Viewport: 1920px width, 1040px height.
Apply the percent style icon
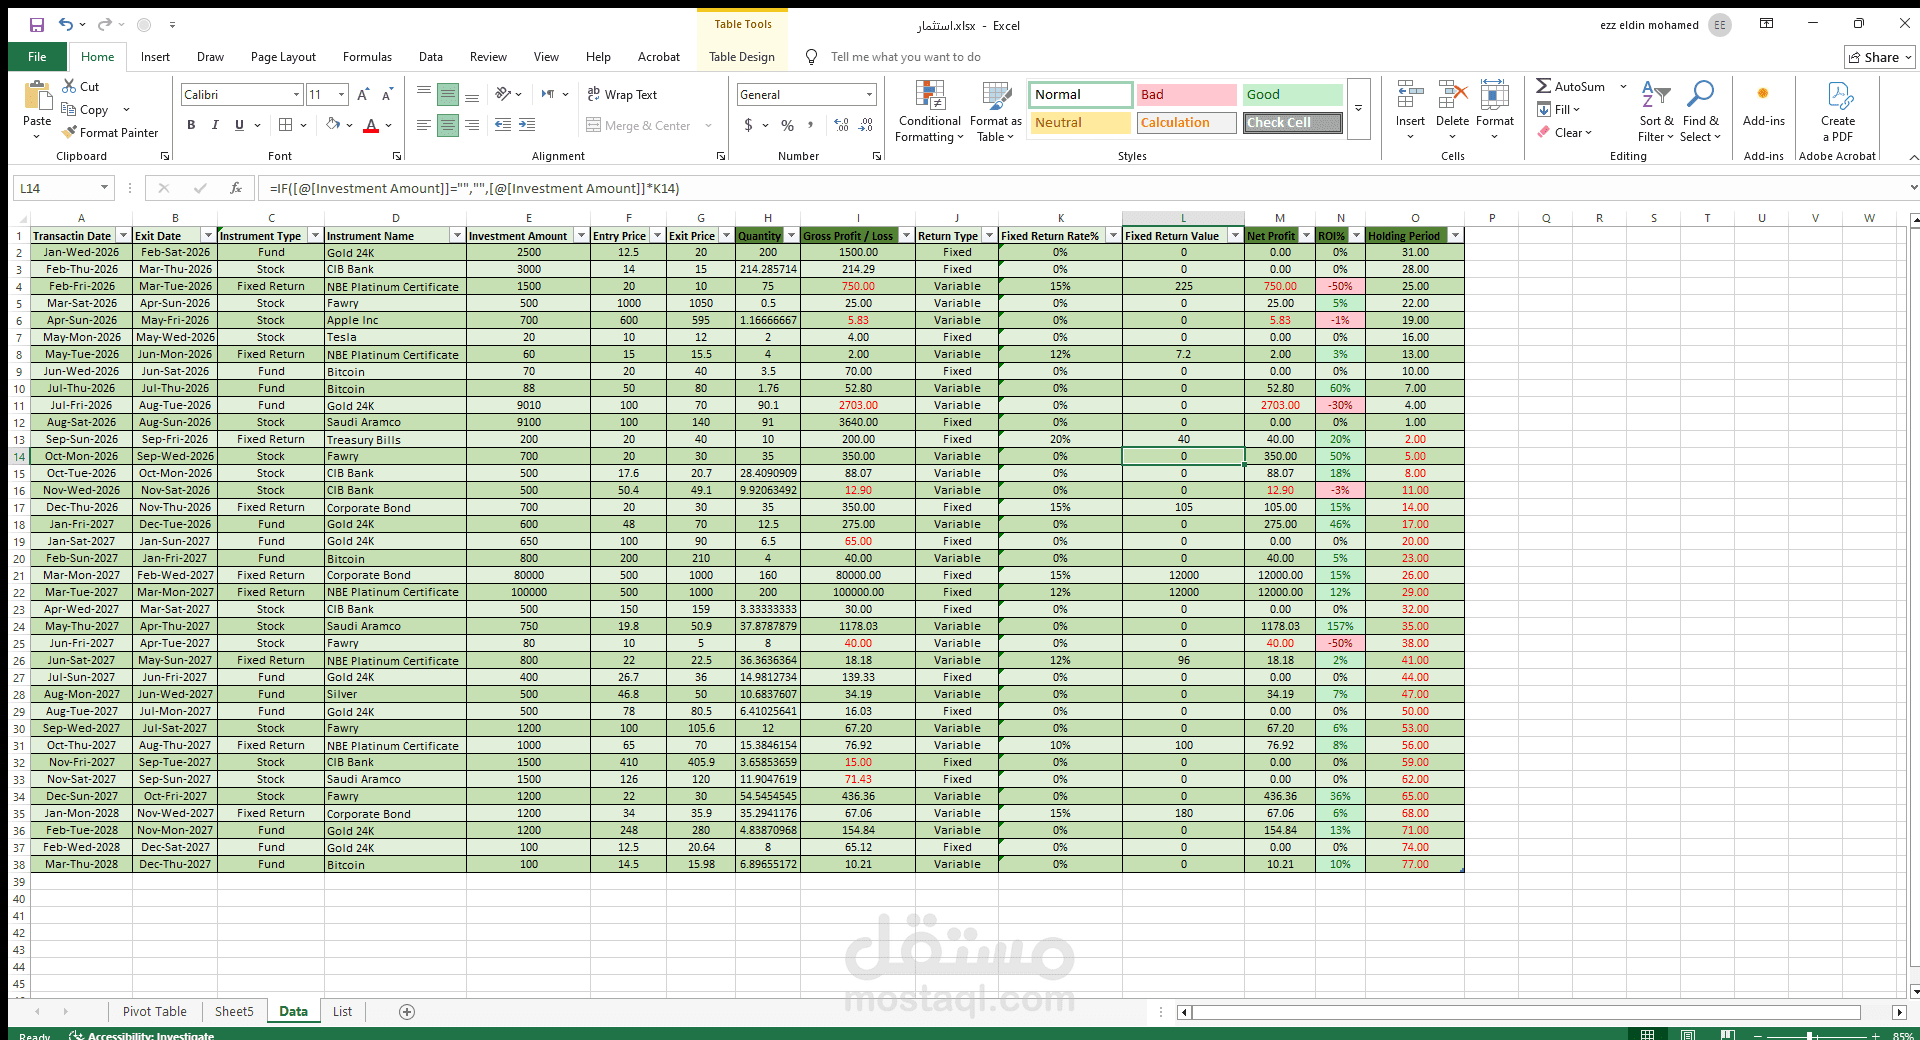pos(787,125)
